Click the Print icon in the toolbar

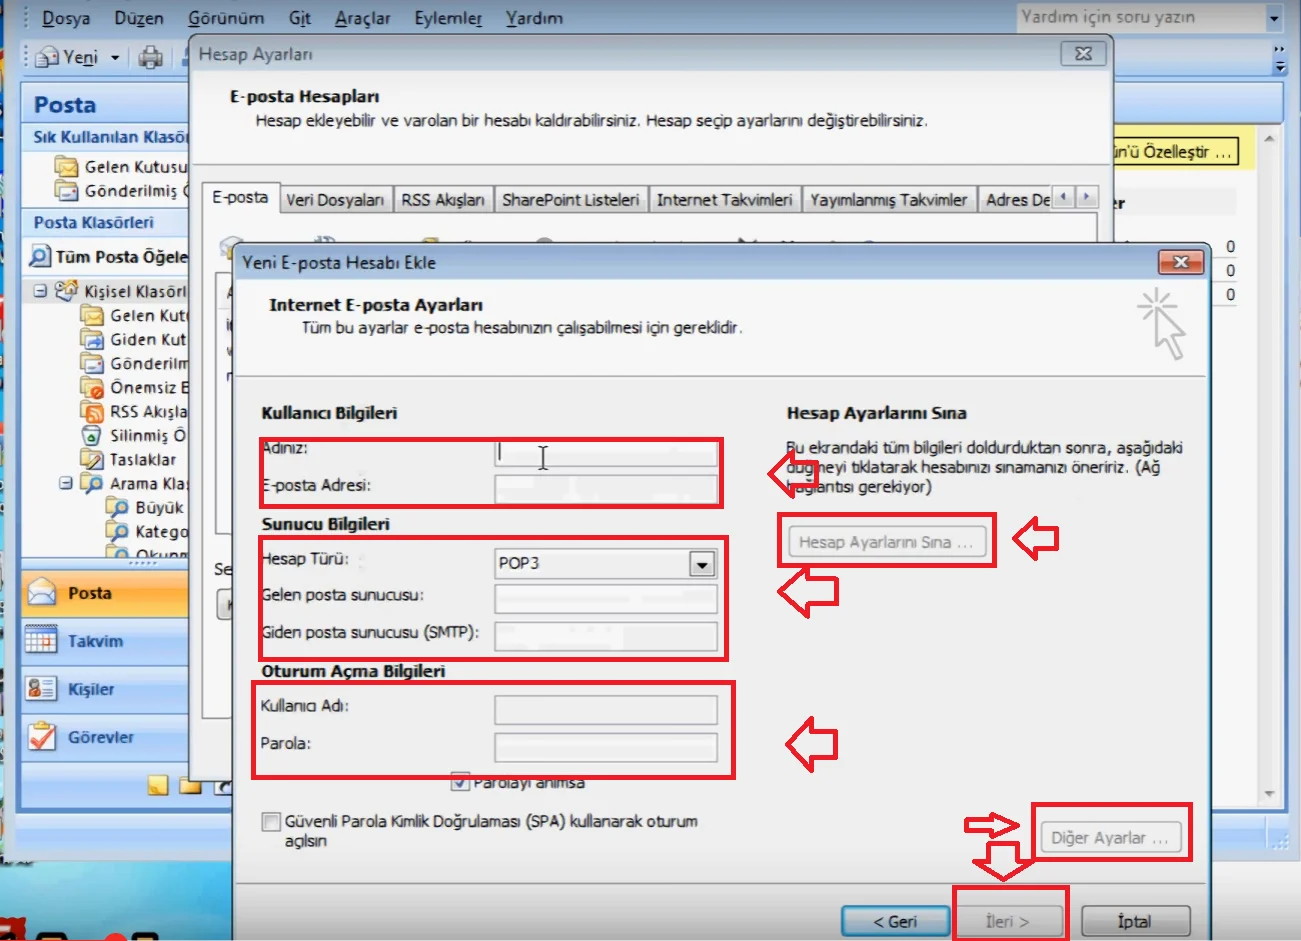tap(150, 58)
